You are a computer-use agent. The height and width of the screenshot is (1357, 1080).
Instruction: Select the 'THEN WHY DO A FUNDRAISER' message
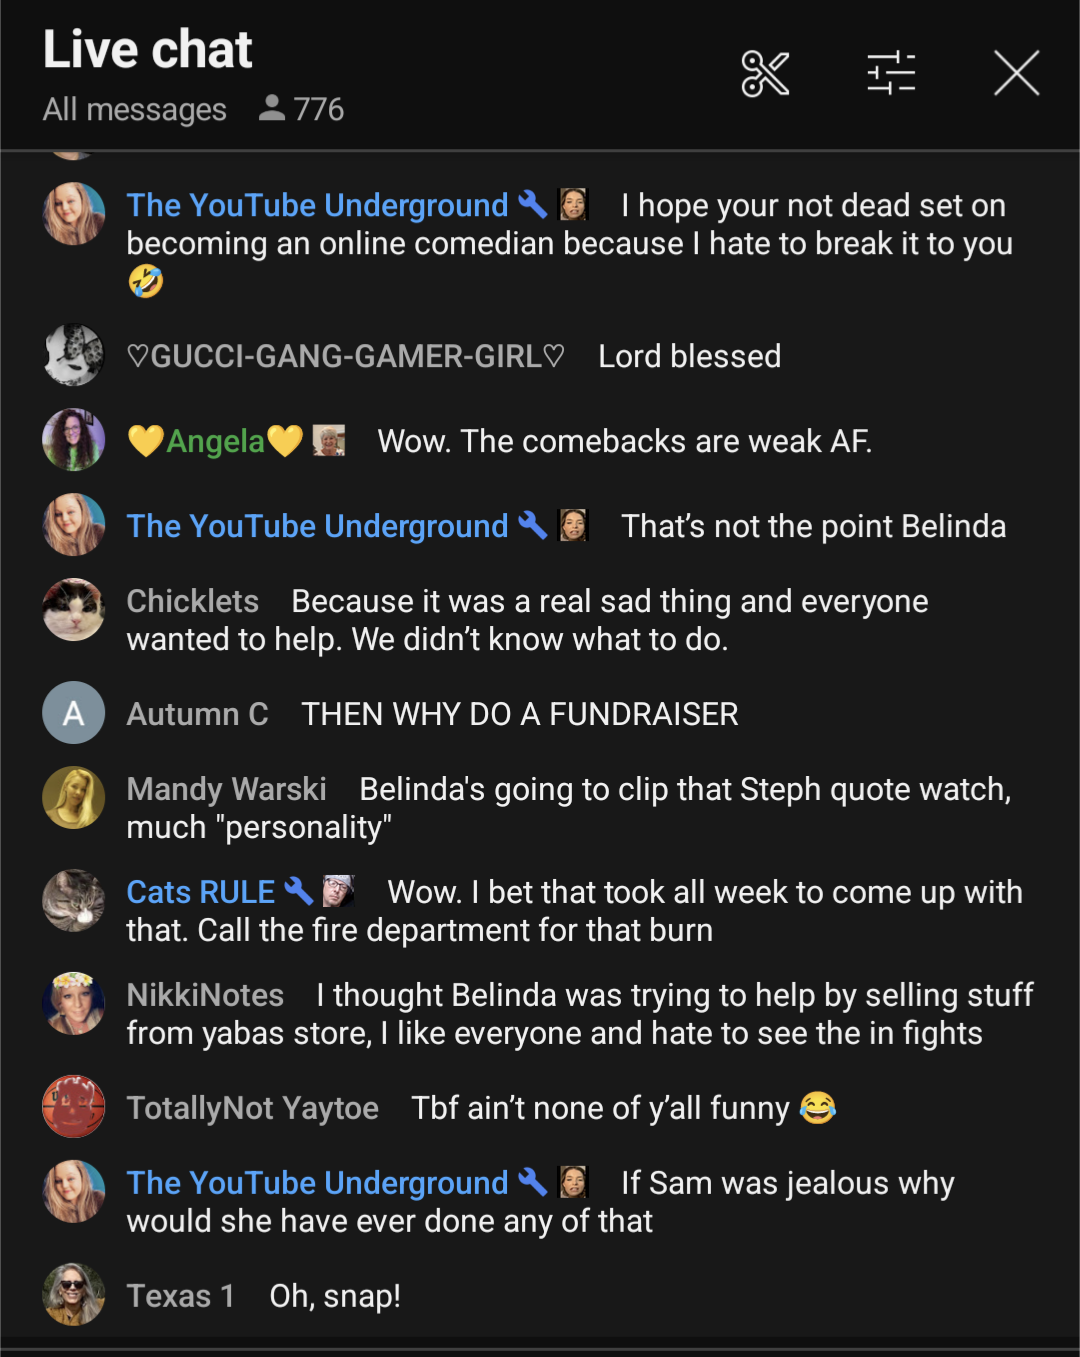coord(520,714)
